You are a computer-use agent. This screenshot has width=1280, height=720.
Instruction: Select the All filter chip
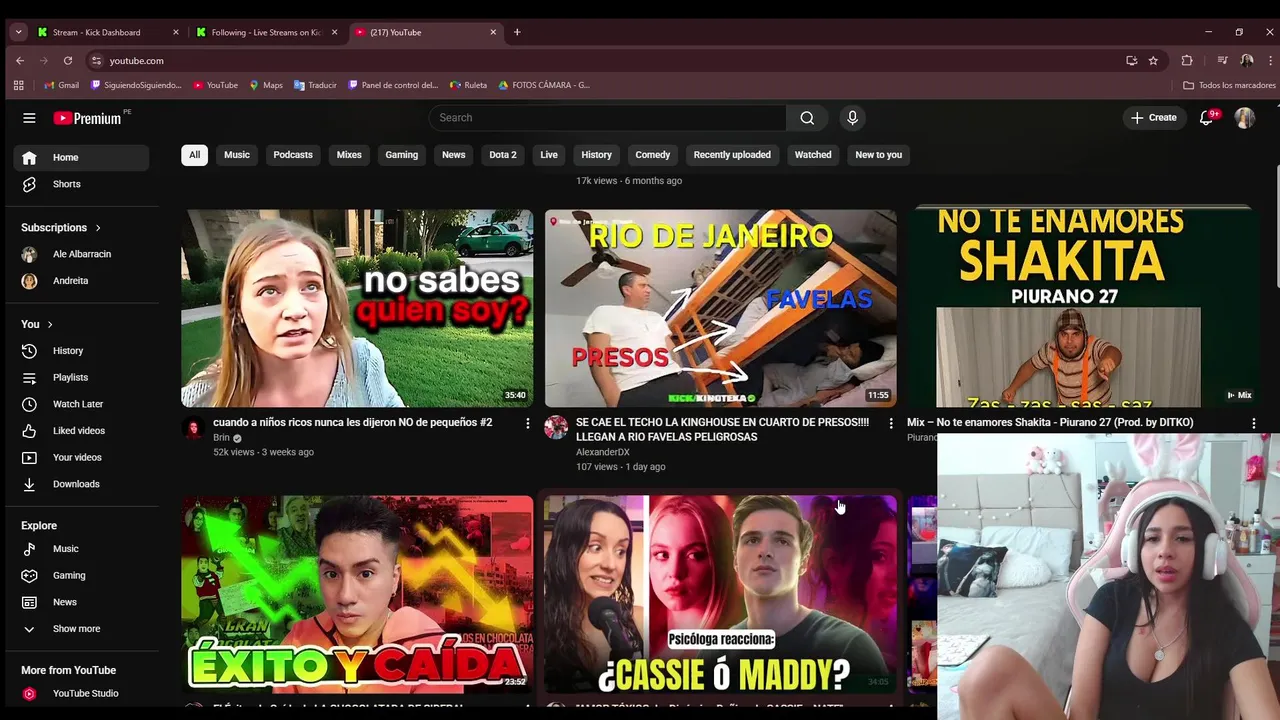(194, 155)
